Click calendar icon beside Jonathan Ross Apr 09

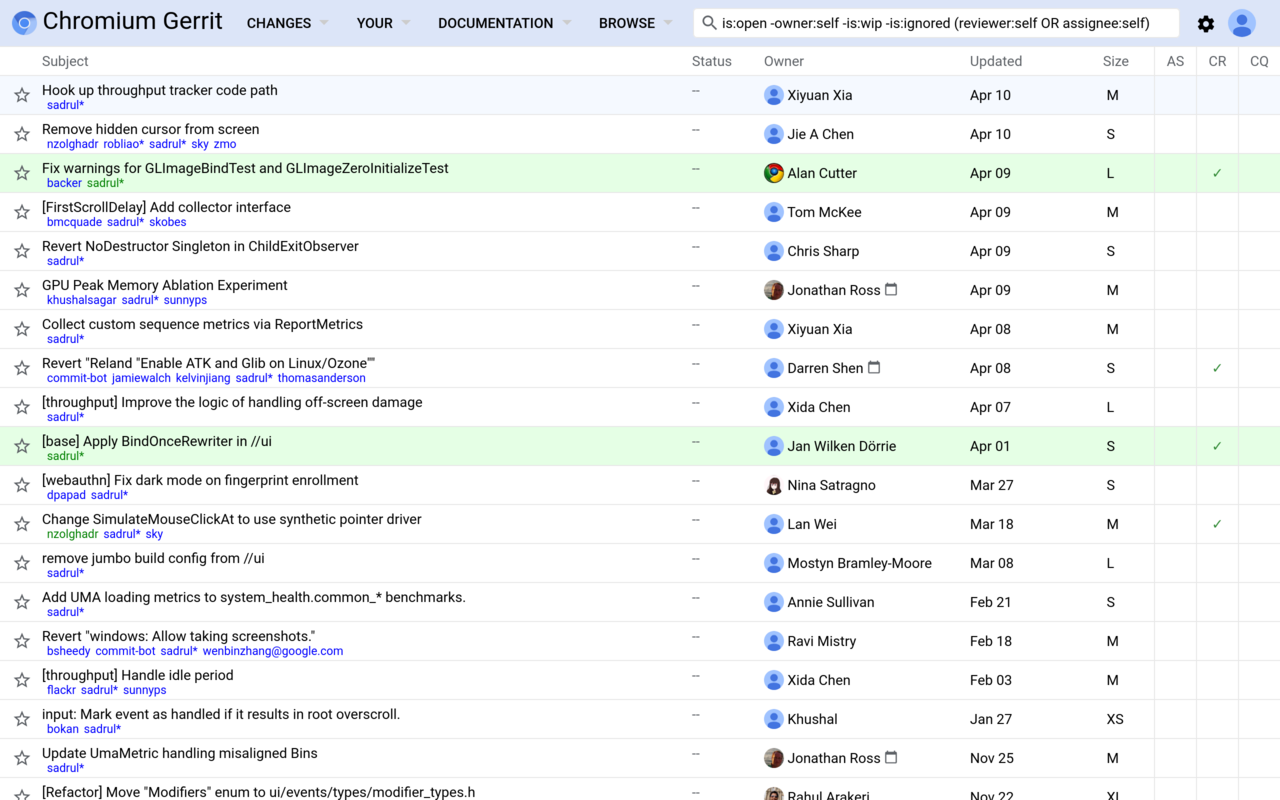click(x=891, y=289)
